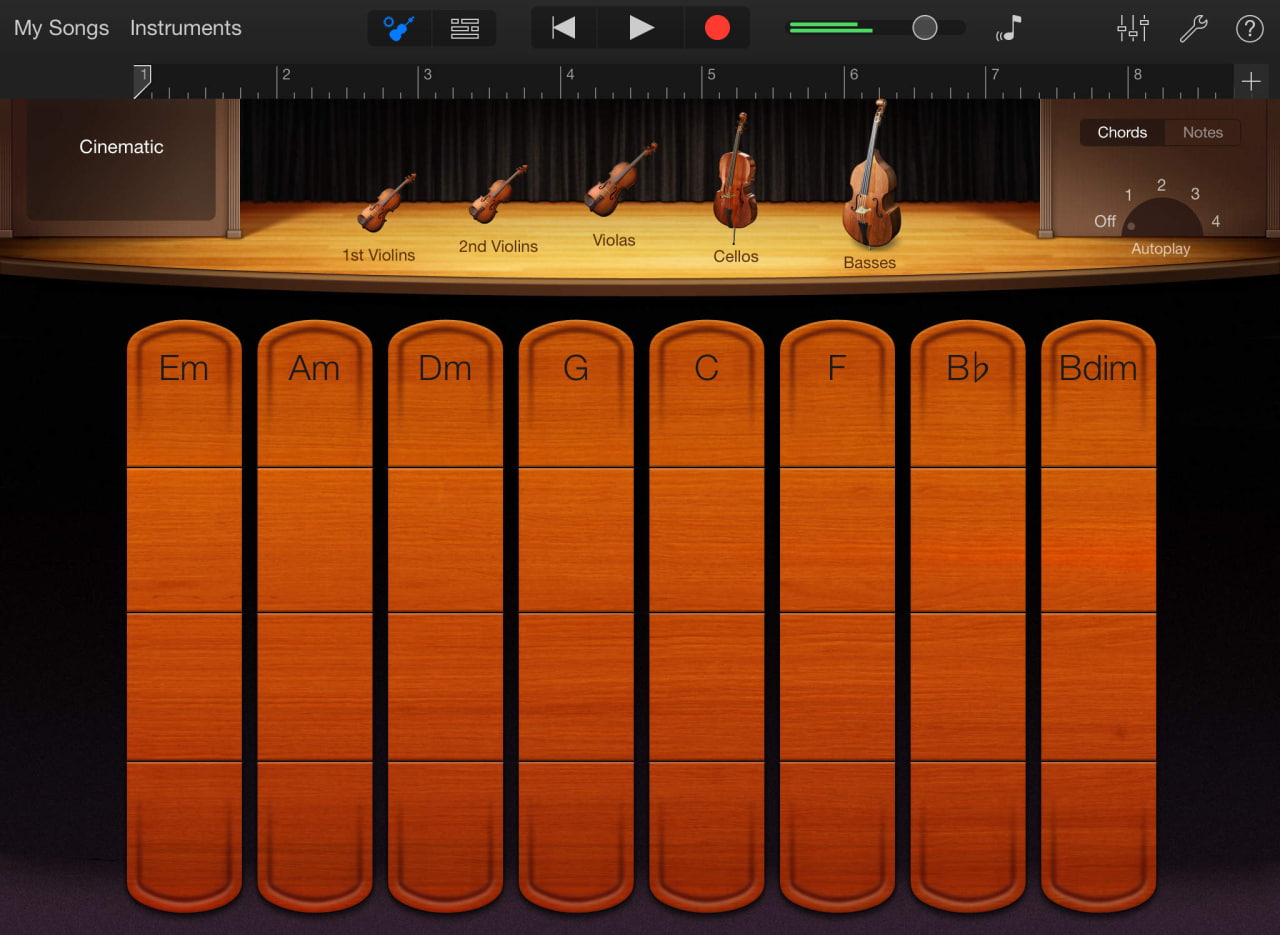Go to beginning of the song

pos(564,28)
